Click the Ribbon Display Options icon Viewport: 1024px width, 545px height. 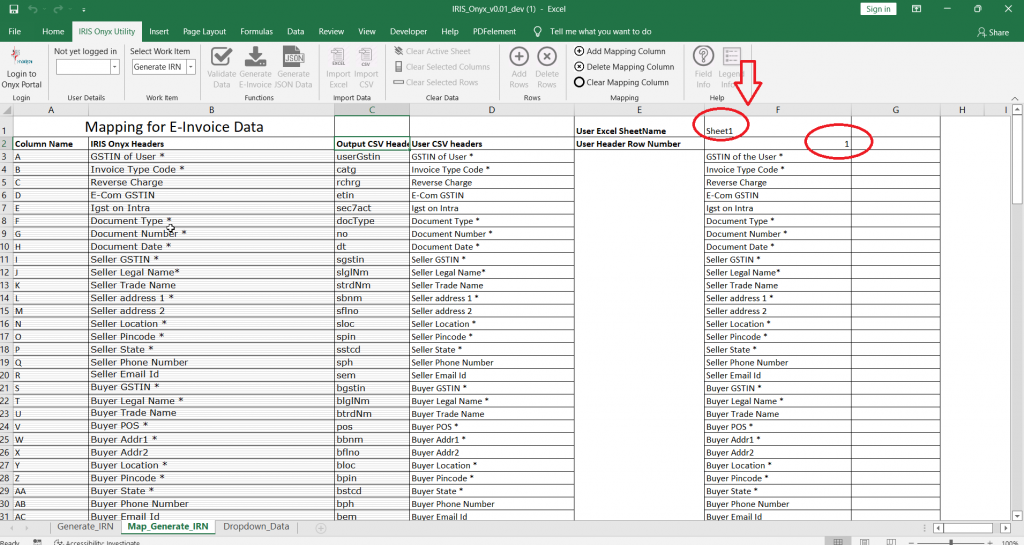(916, 9)
